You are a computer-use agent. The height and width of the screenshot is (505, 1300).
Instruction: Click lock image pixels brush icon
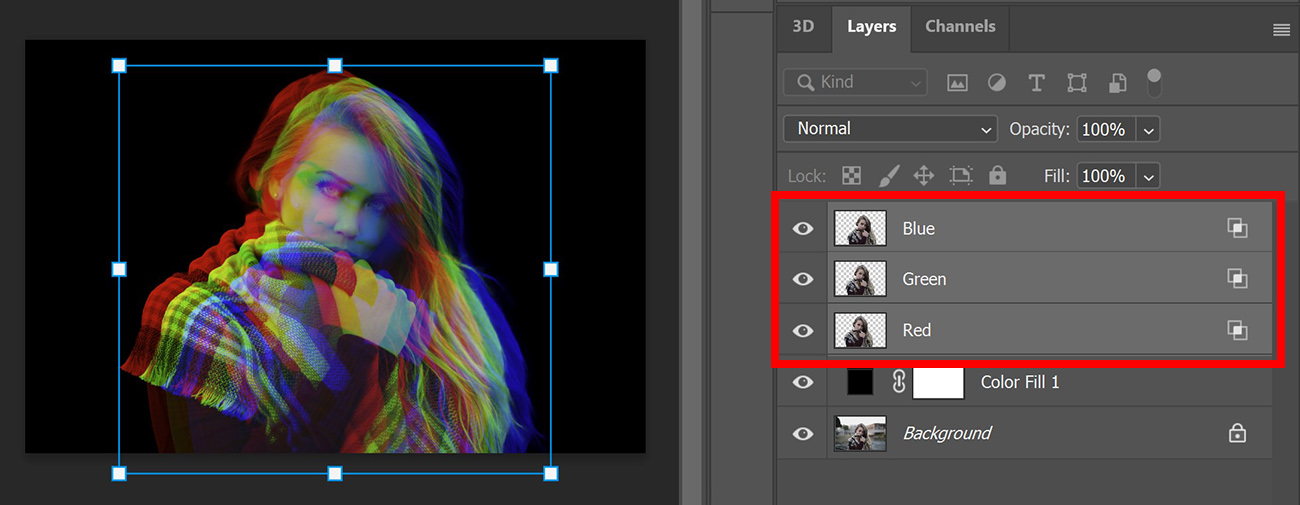(x=888, y=176)
